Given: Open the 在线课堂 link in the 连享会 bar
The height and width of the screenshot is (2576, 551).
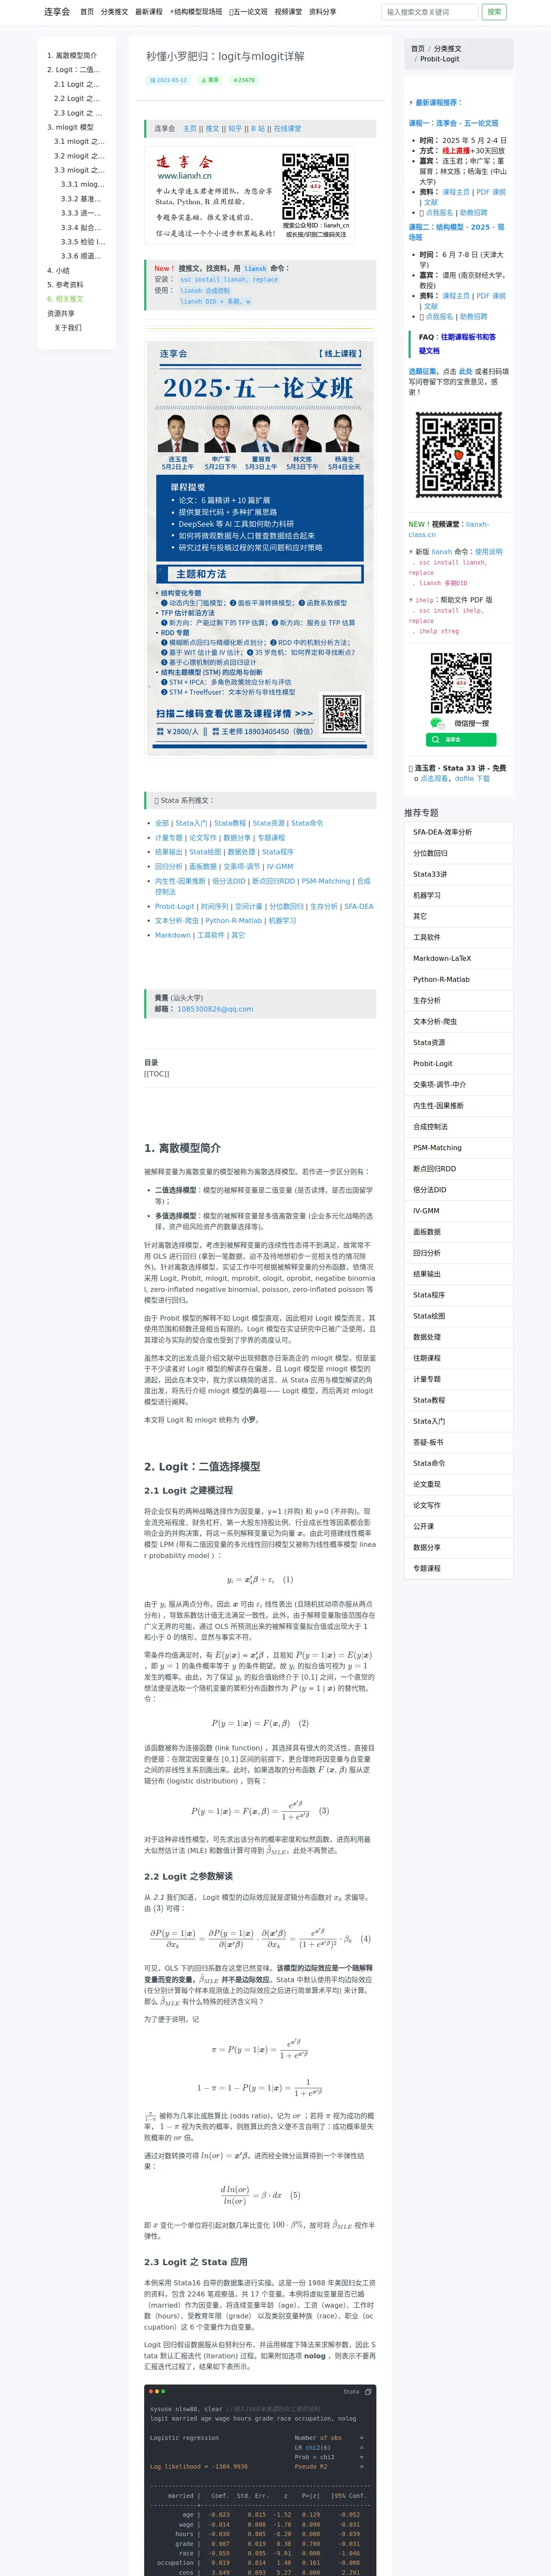Looking at the screenshot, I should pyautogui.click(x=288, y=129).
